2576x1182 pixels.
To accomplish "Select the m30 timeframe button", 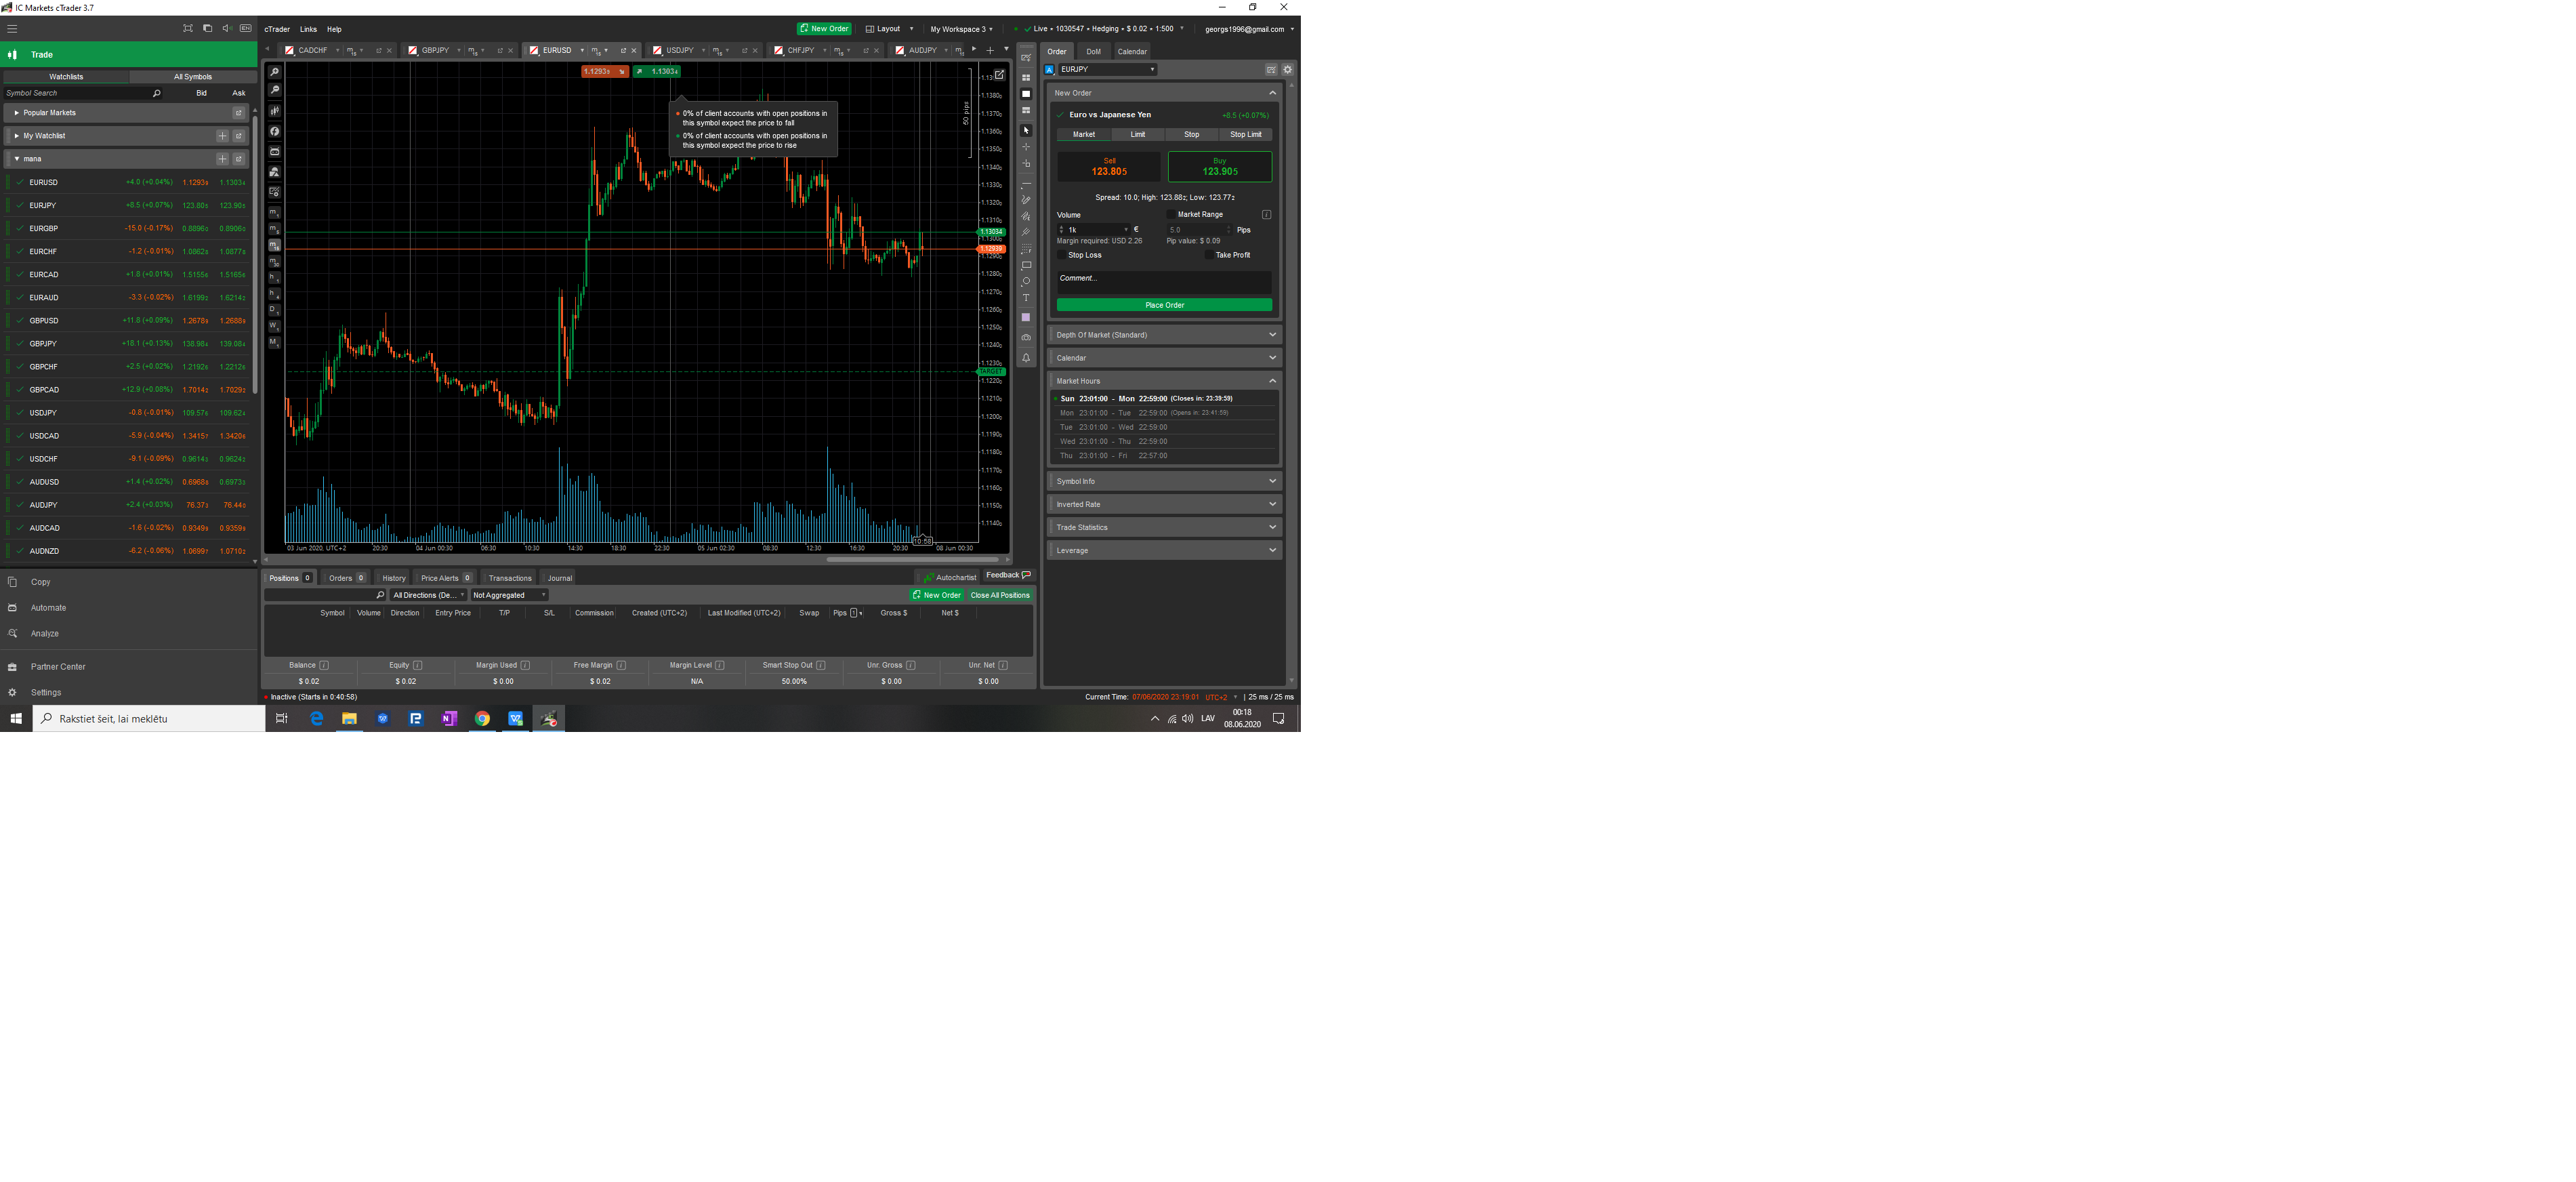I will pyautogui.click(x=274, y=261).
